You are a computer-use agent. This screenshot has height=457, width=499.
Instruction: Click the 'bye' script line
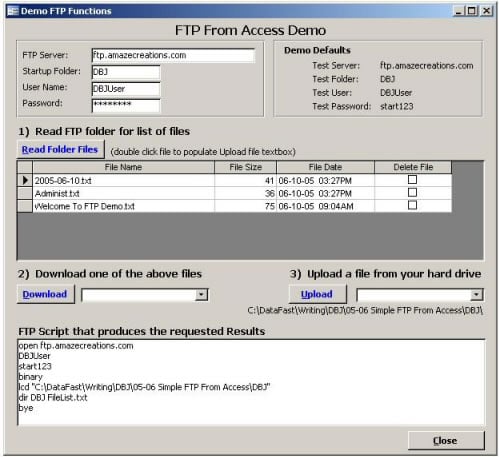click(26, 408)
